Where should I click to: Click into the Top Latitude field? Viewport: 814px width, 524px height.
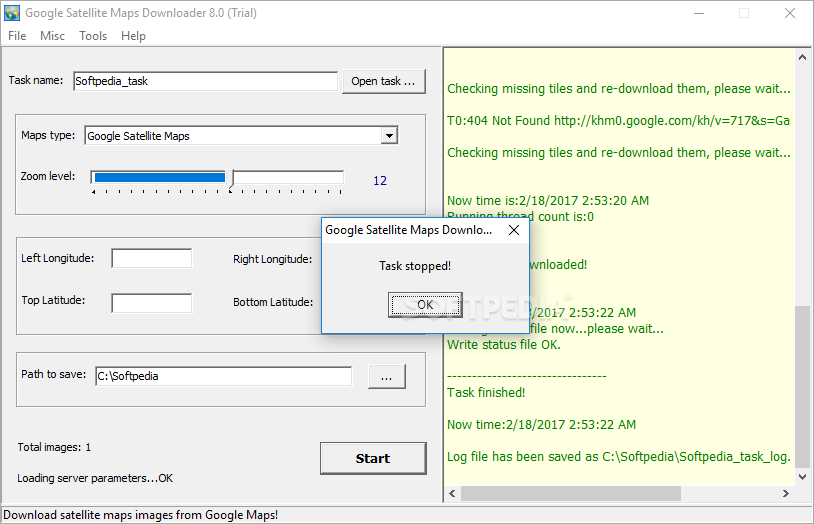point(152,303)
